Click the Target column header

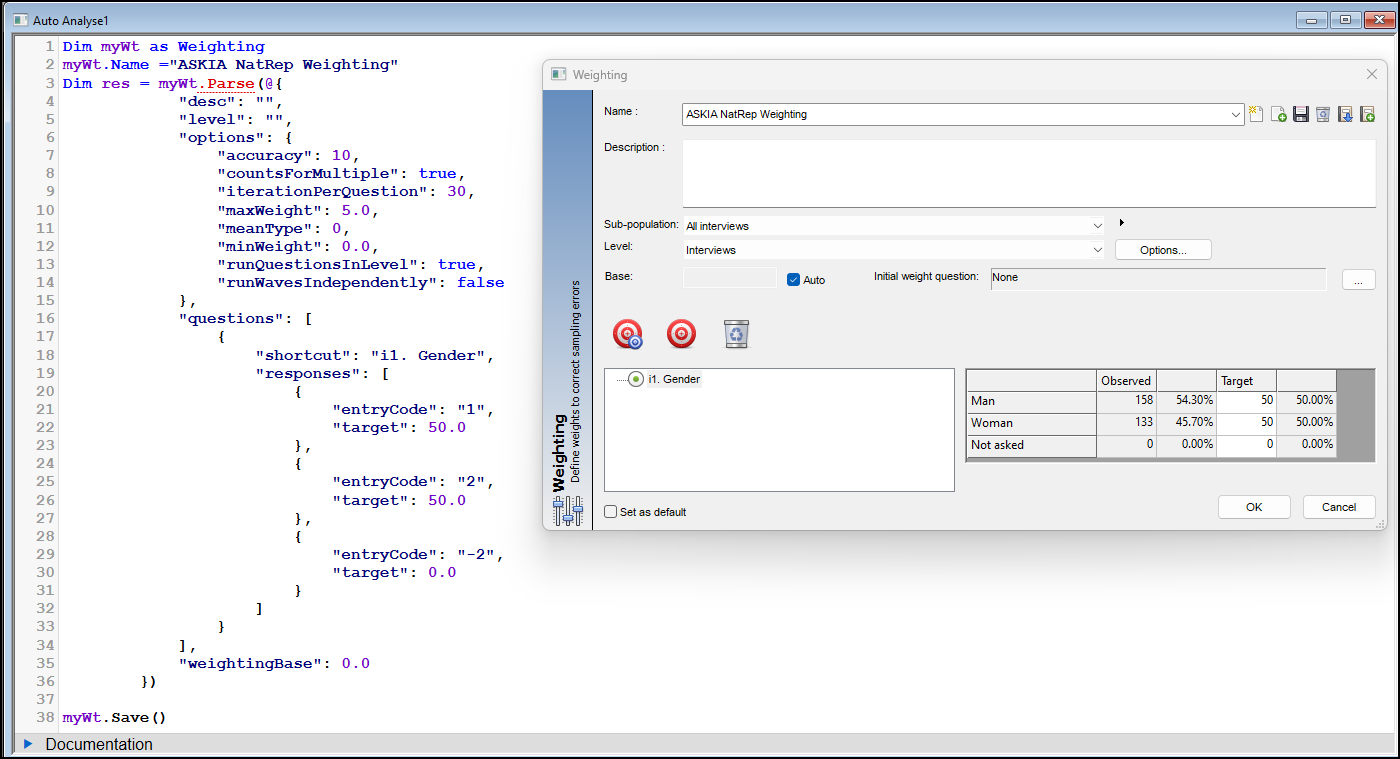click(1246, 380)
